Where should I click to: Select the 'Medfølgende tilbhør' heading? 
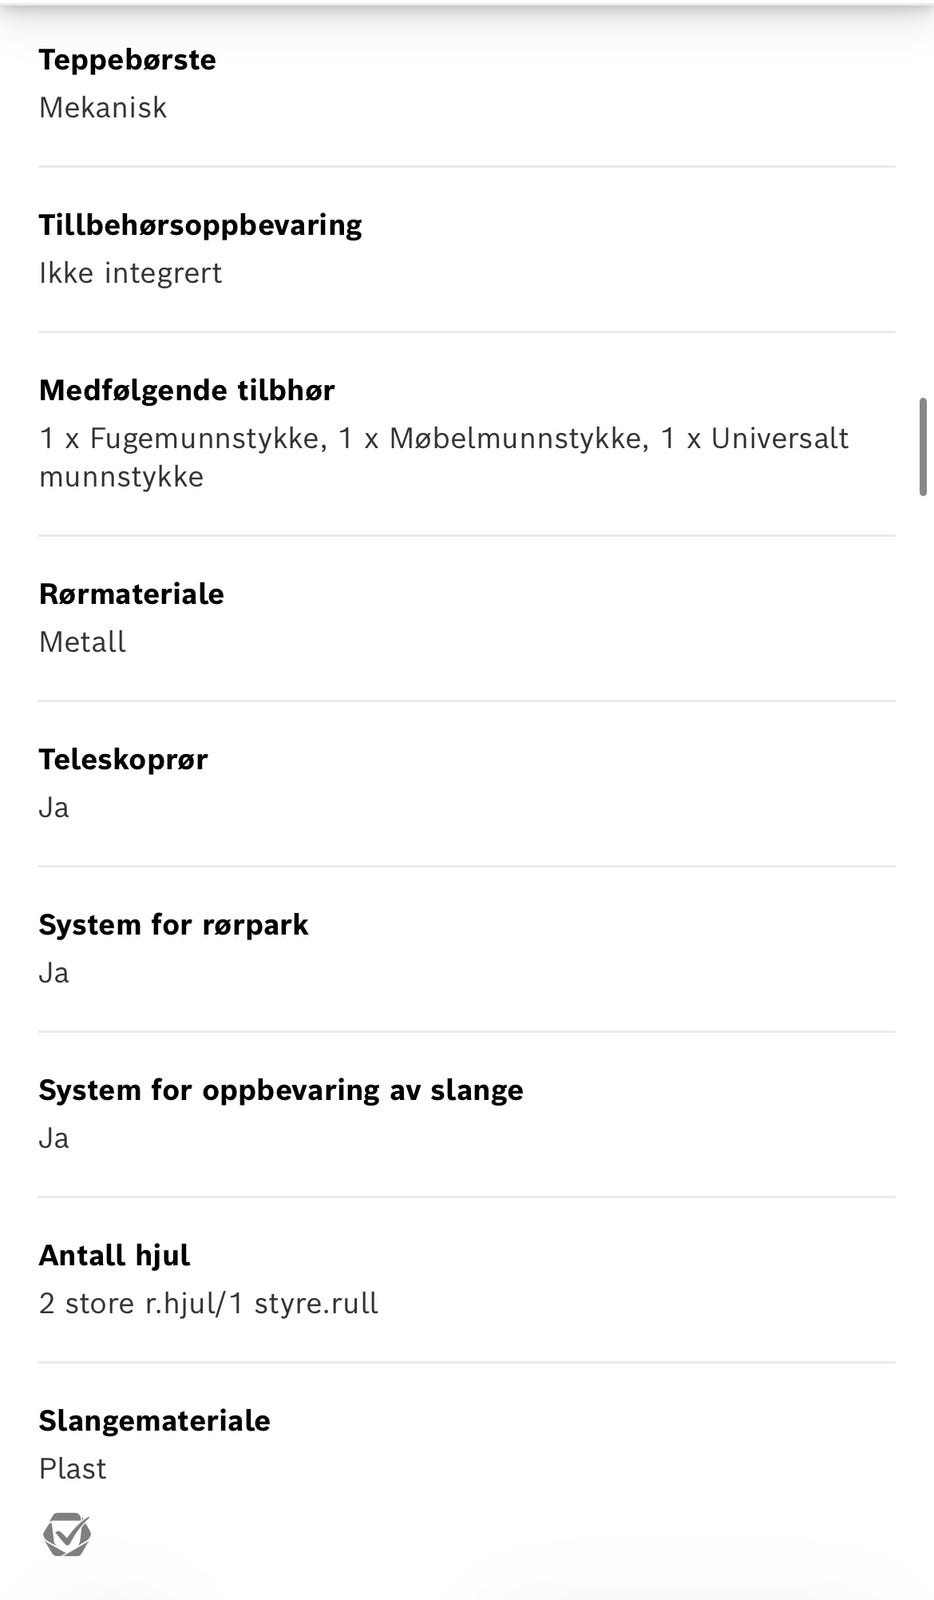[x=187, y=390]
